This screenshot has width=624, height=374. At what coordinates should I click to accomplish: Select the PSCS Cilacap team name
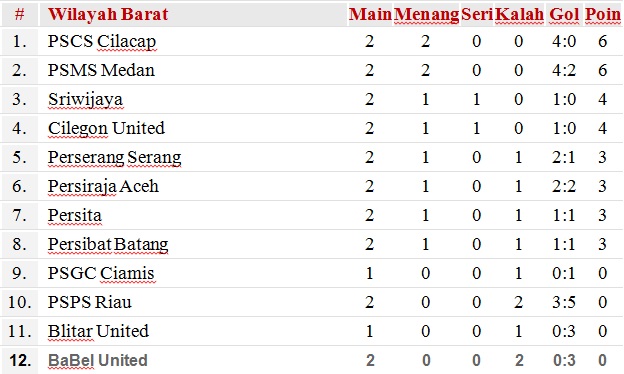(102, 41)
